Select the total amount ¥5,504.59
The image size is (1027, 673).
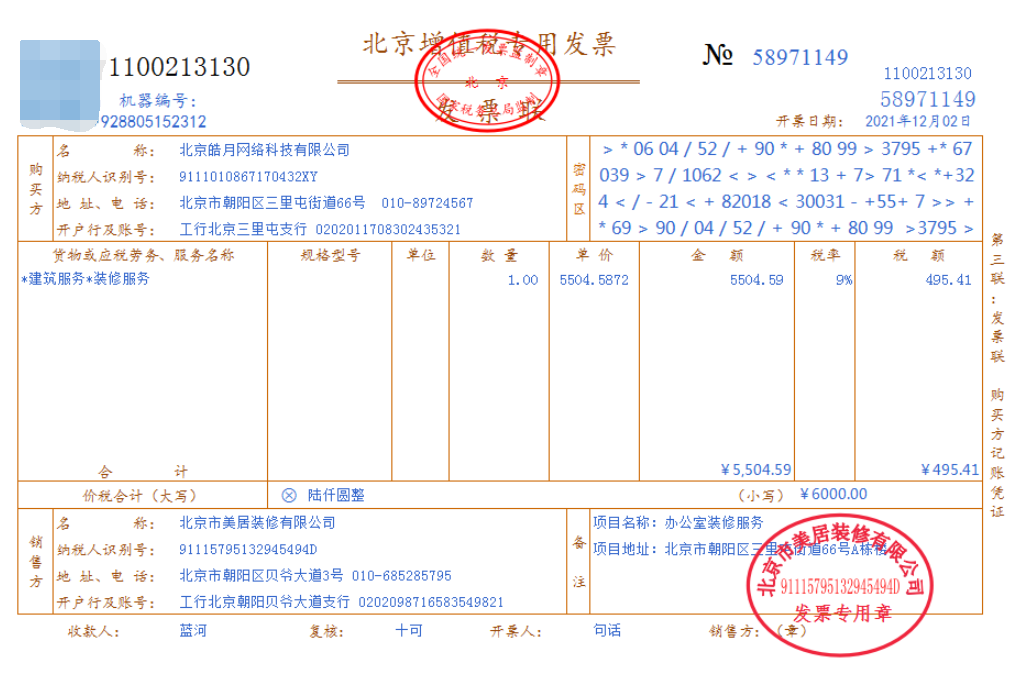coord(756,469)
